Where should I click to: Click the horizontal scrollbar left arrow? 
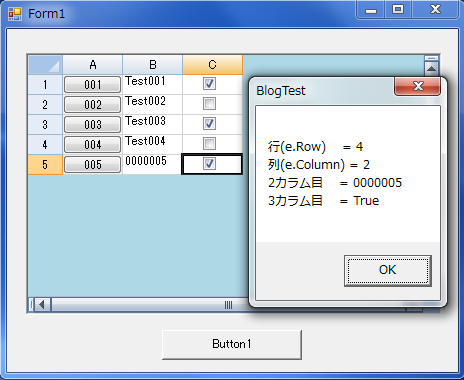pyautogui.click(x=42, y=305)
